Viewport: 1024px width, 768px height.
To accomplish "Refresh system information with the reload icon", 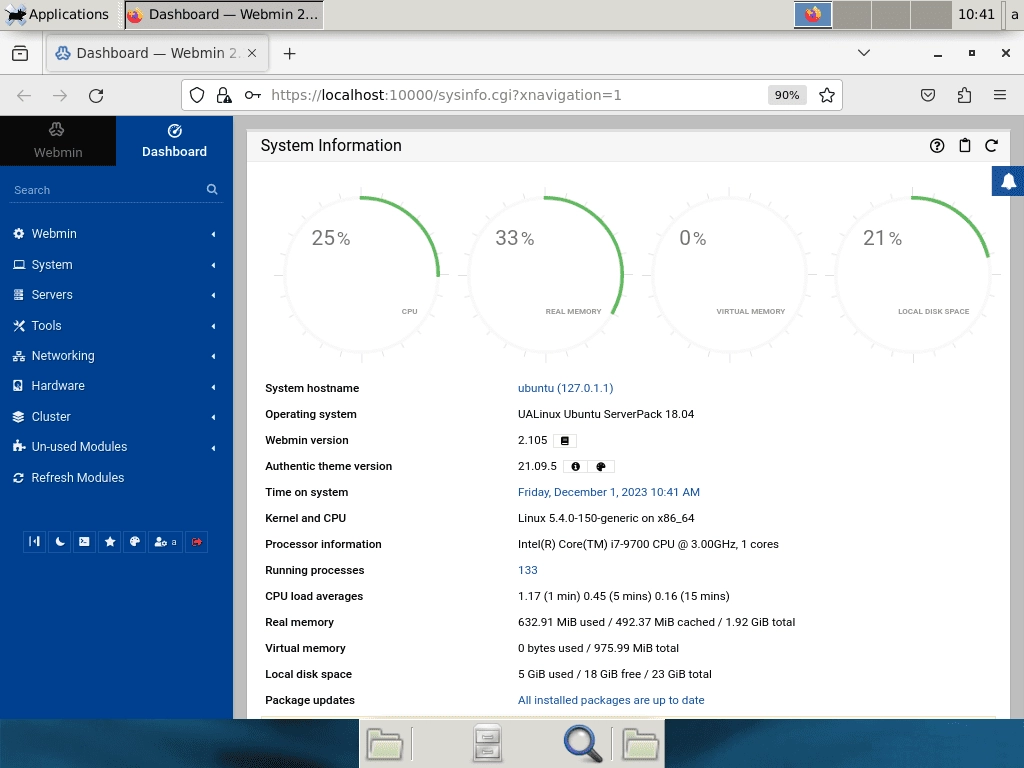I will (991, 146).
